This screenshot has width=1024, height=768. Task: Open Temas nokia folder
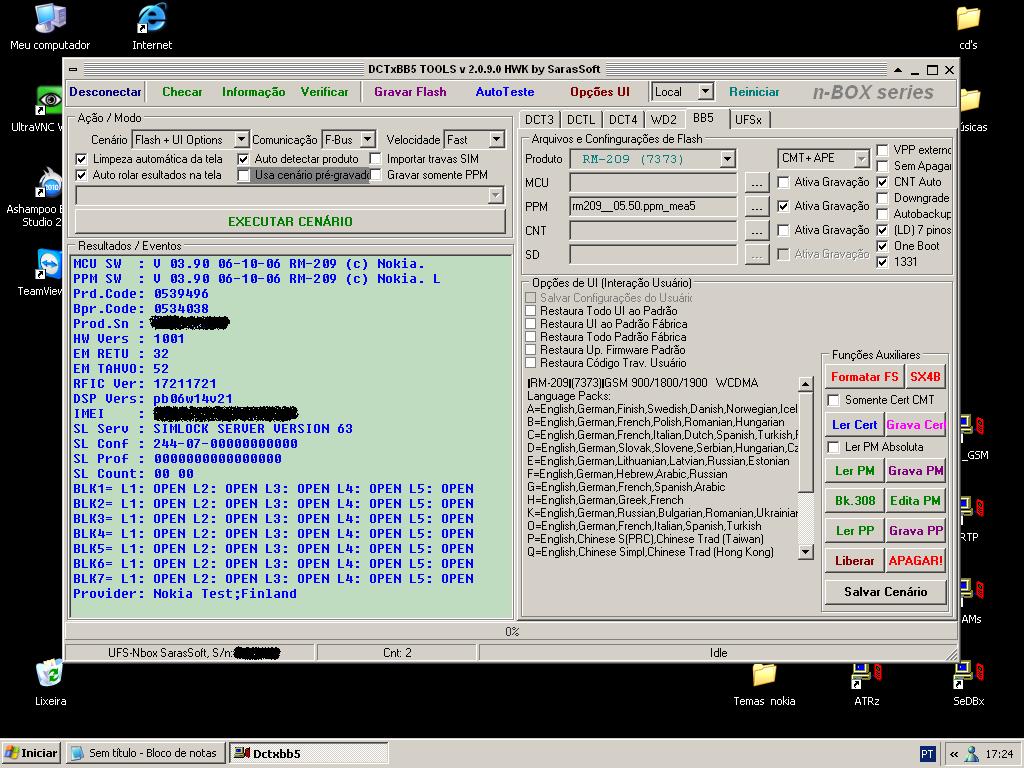pos(764,684)
